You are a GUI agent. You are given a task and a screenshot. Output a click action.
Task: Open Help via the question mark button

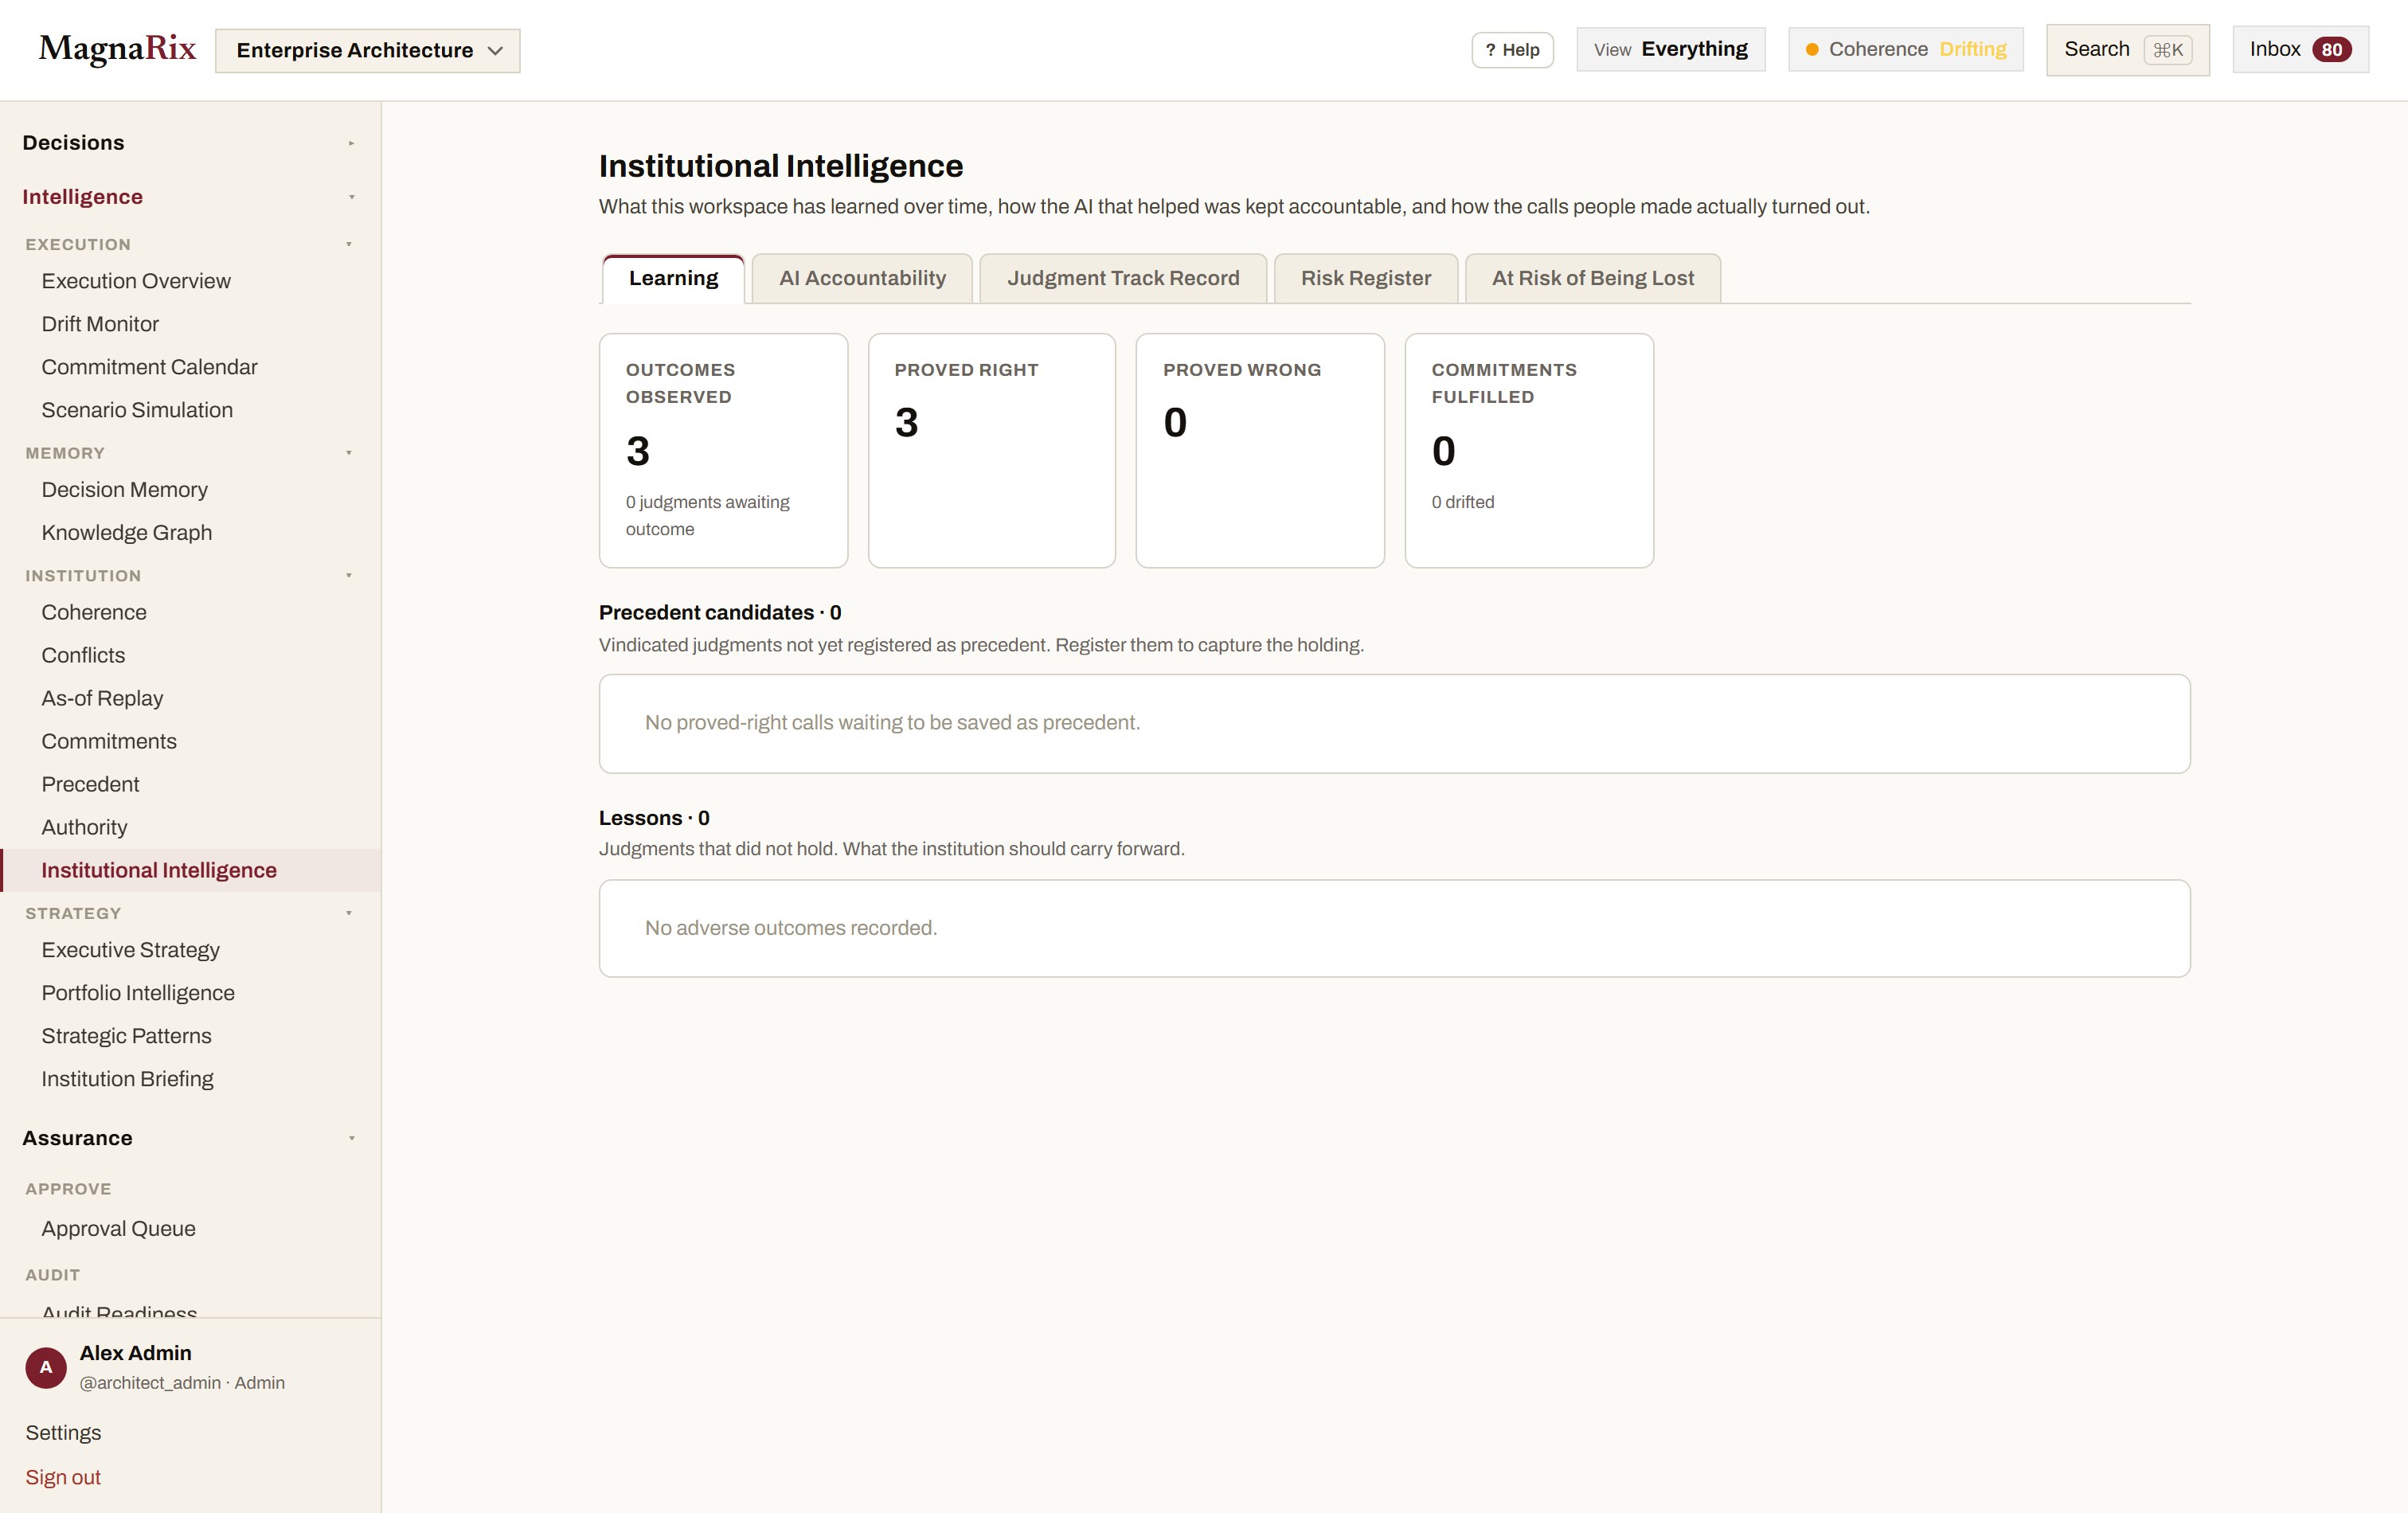click(1512, 50)
